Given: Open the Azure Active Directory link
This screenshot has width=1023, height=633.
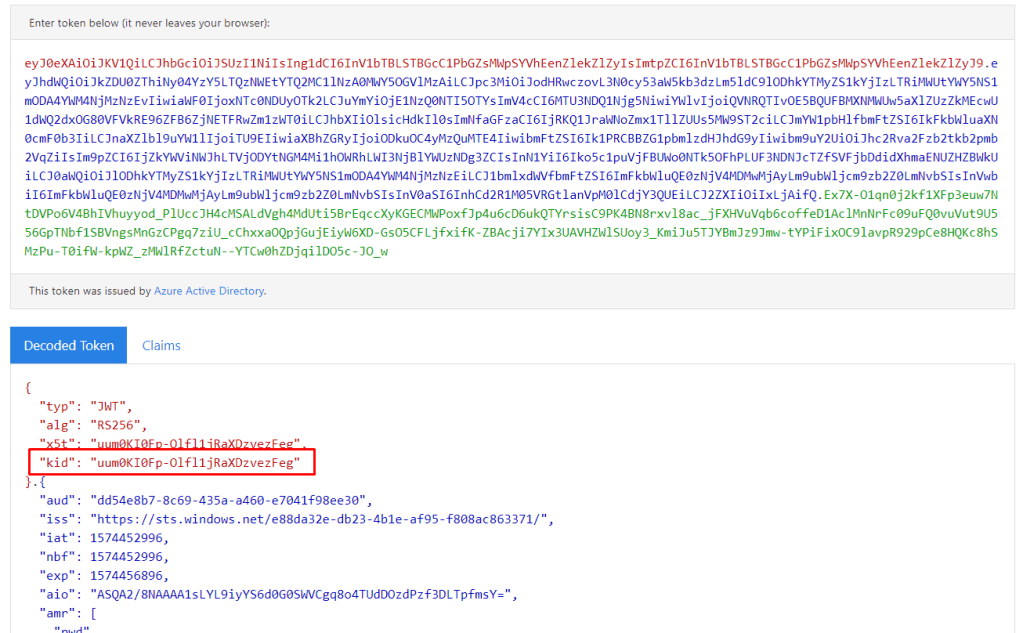Looking at the screenshot, I should pyautogui.click(x=209, y=291).
